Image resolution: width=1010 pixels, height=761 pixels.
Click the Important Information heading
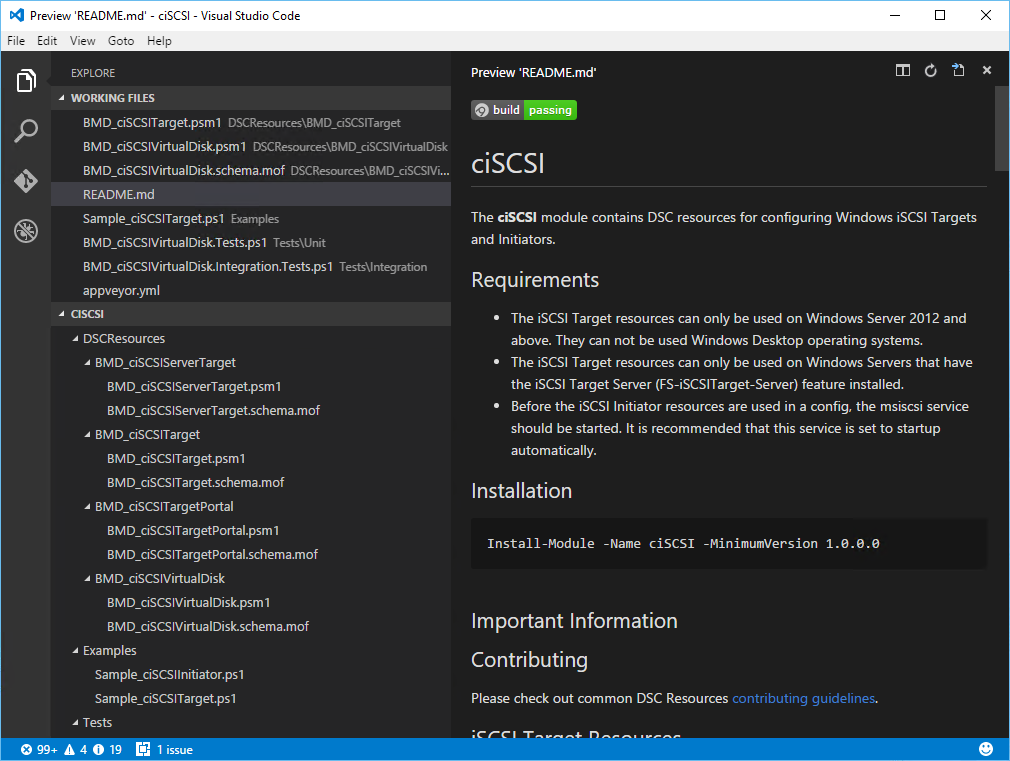[574, 621]
